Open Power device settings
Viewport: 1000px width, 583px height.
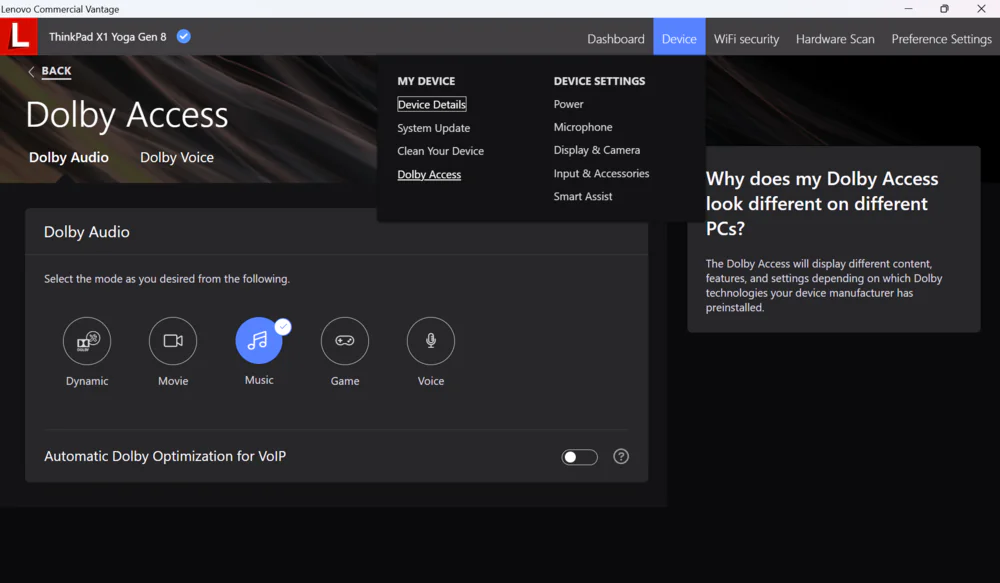[568, 104]
